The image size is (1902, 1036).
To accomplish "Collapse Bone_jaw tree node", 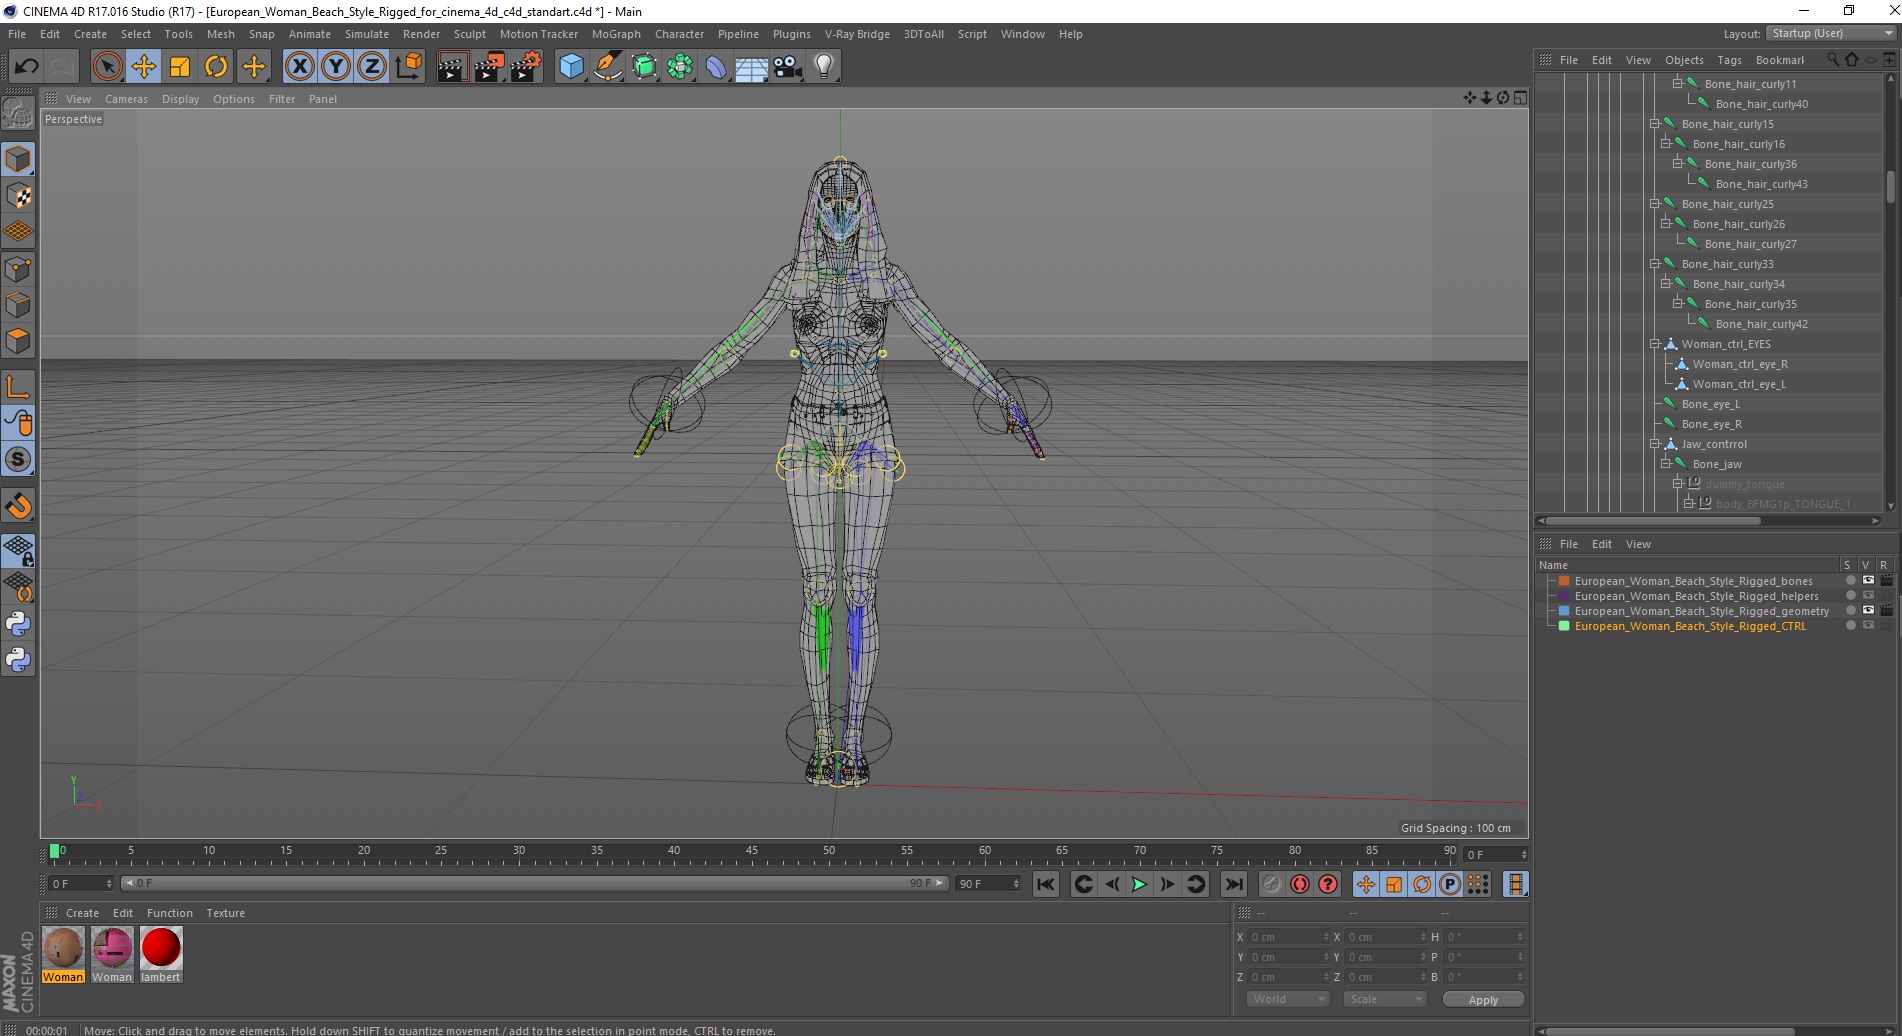I will click(x=1666, y=464).
